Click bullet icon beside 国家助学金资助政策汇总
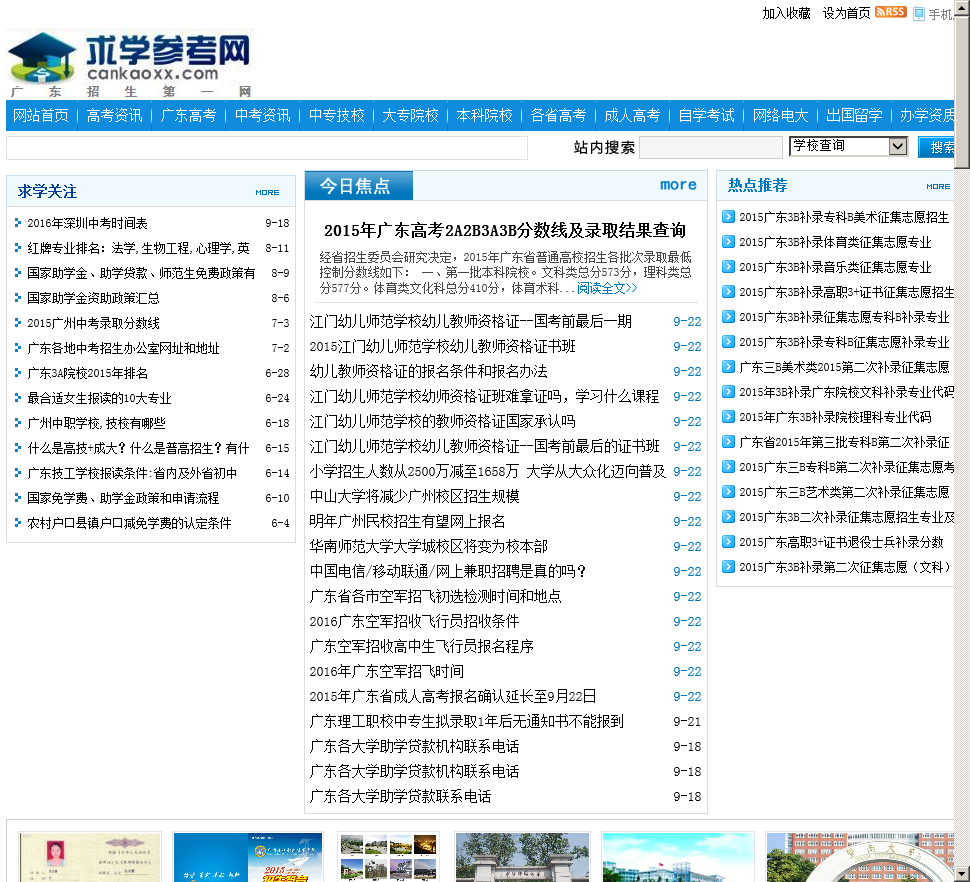Screen dimensions: 970x882 (x=18, y=298)
